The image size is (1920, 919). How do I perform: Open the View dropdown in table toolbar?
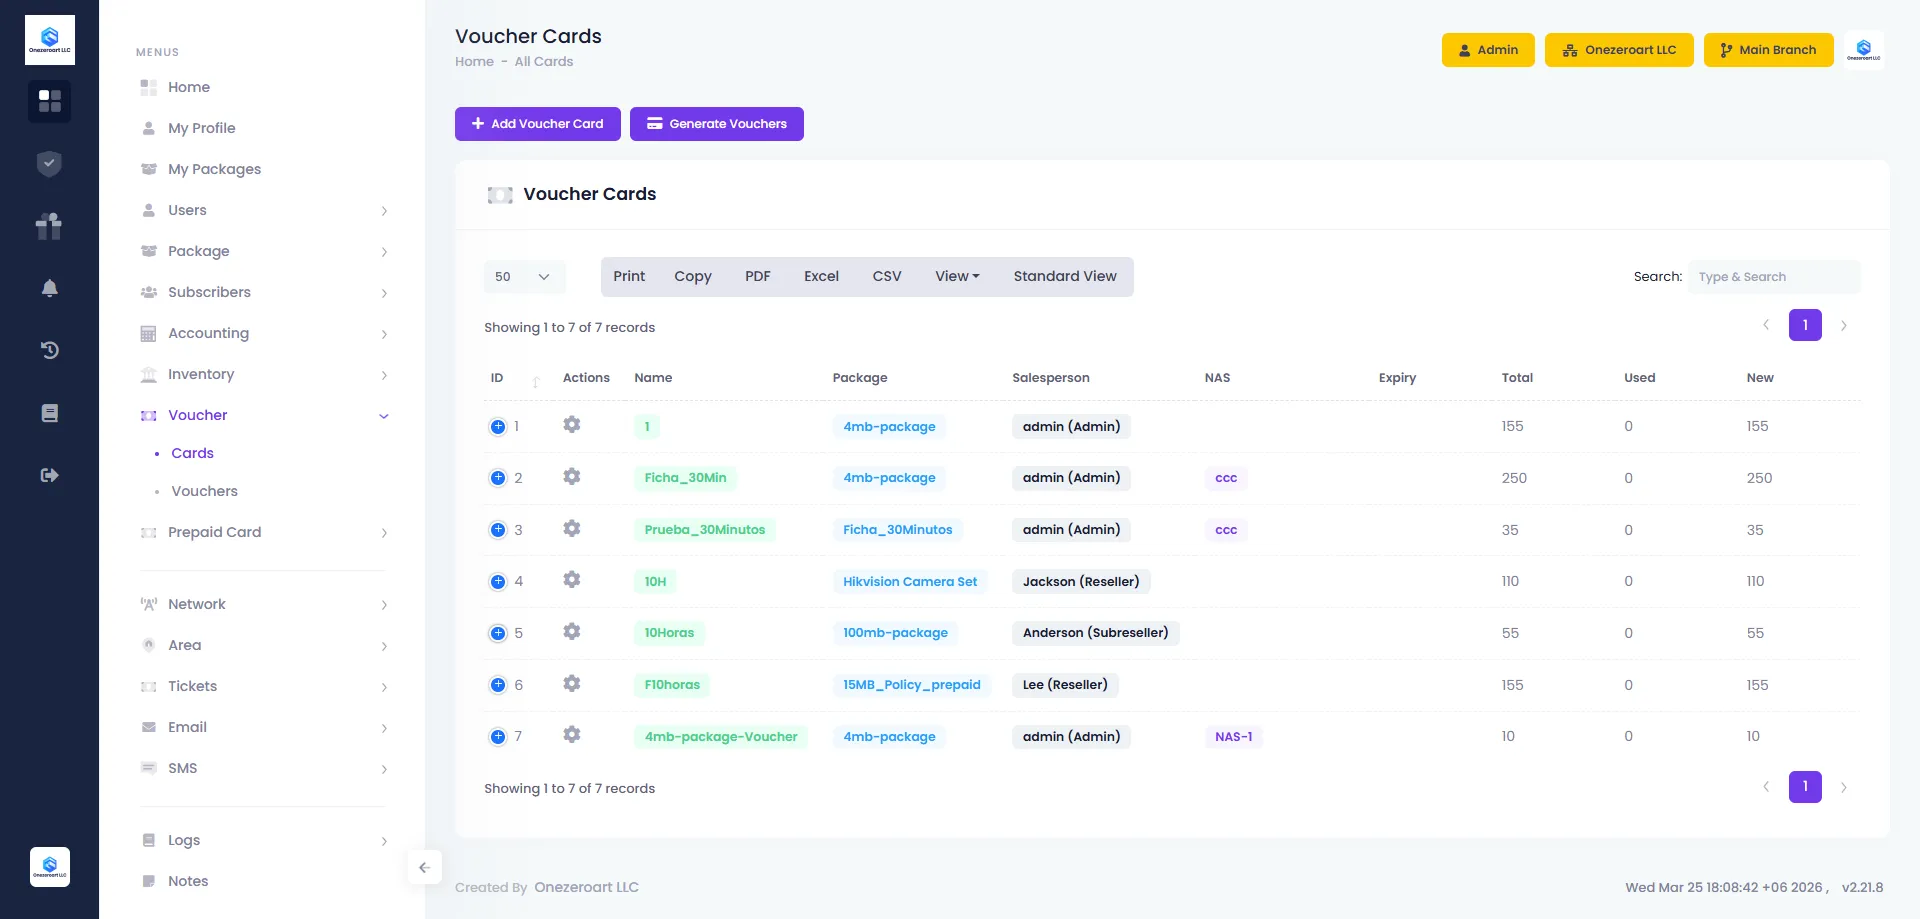coord(957,277)
